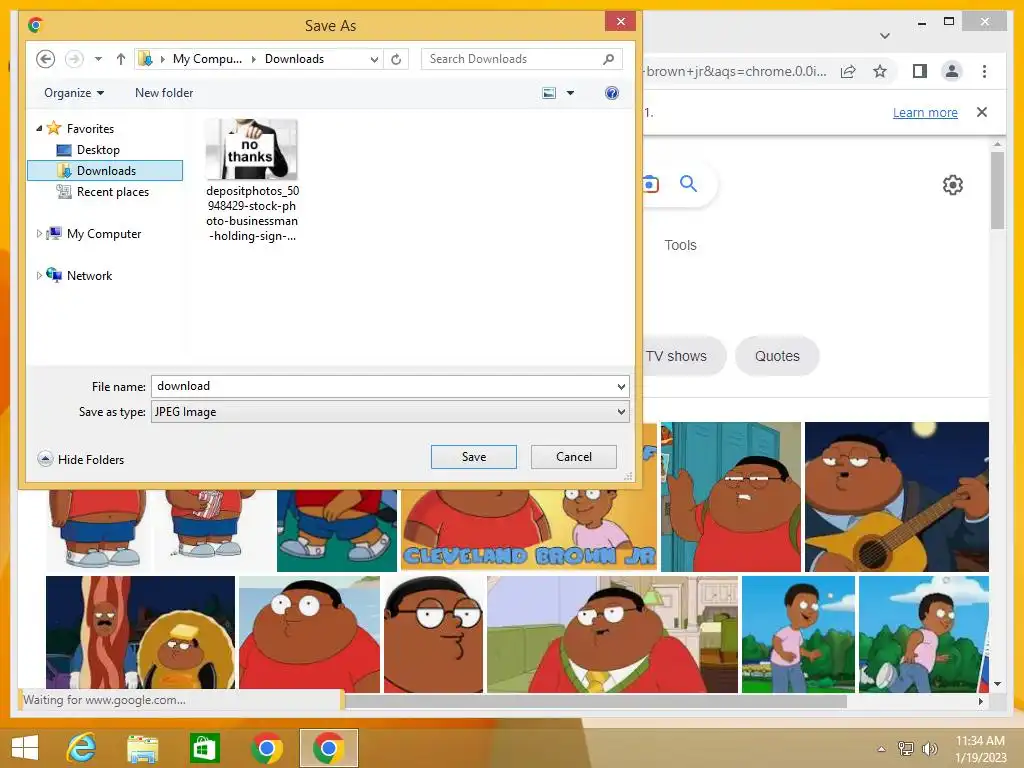
Task: Click the Cancel button
Action: point(573,456)
